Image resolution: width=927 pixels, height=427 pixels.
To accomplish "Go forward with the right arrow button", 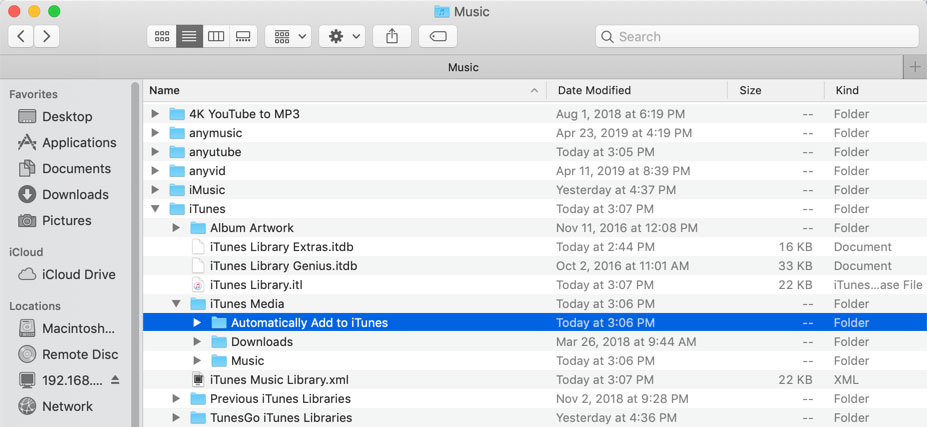I will coord(47,37).
